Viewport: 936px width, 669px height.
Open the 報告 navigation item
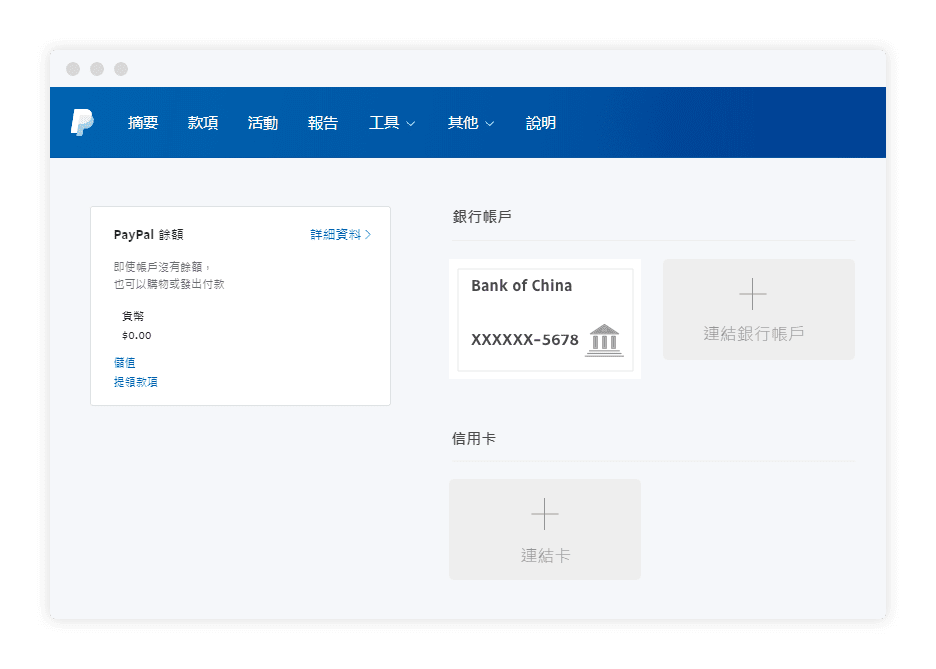tap(323, 123)
